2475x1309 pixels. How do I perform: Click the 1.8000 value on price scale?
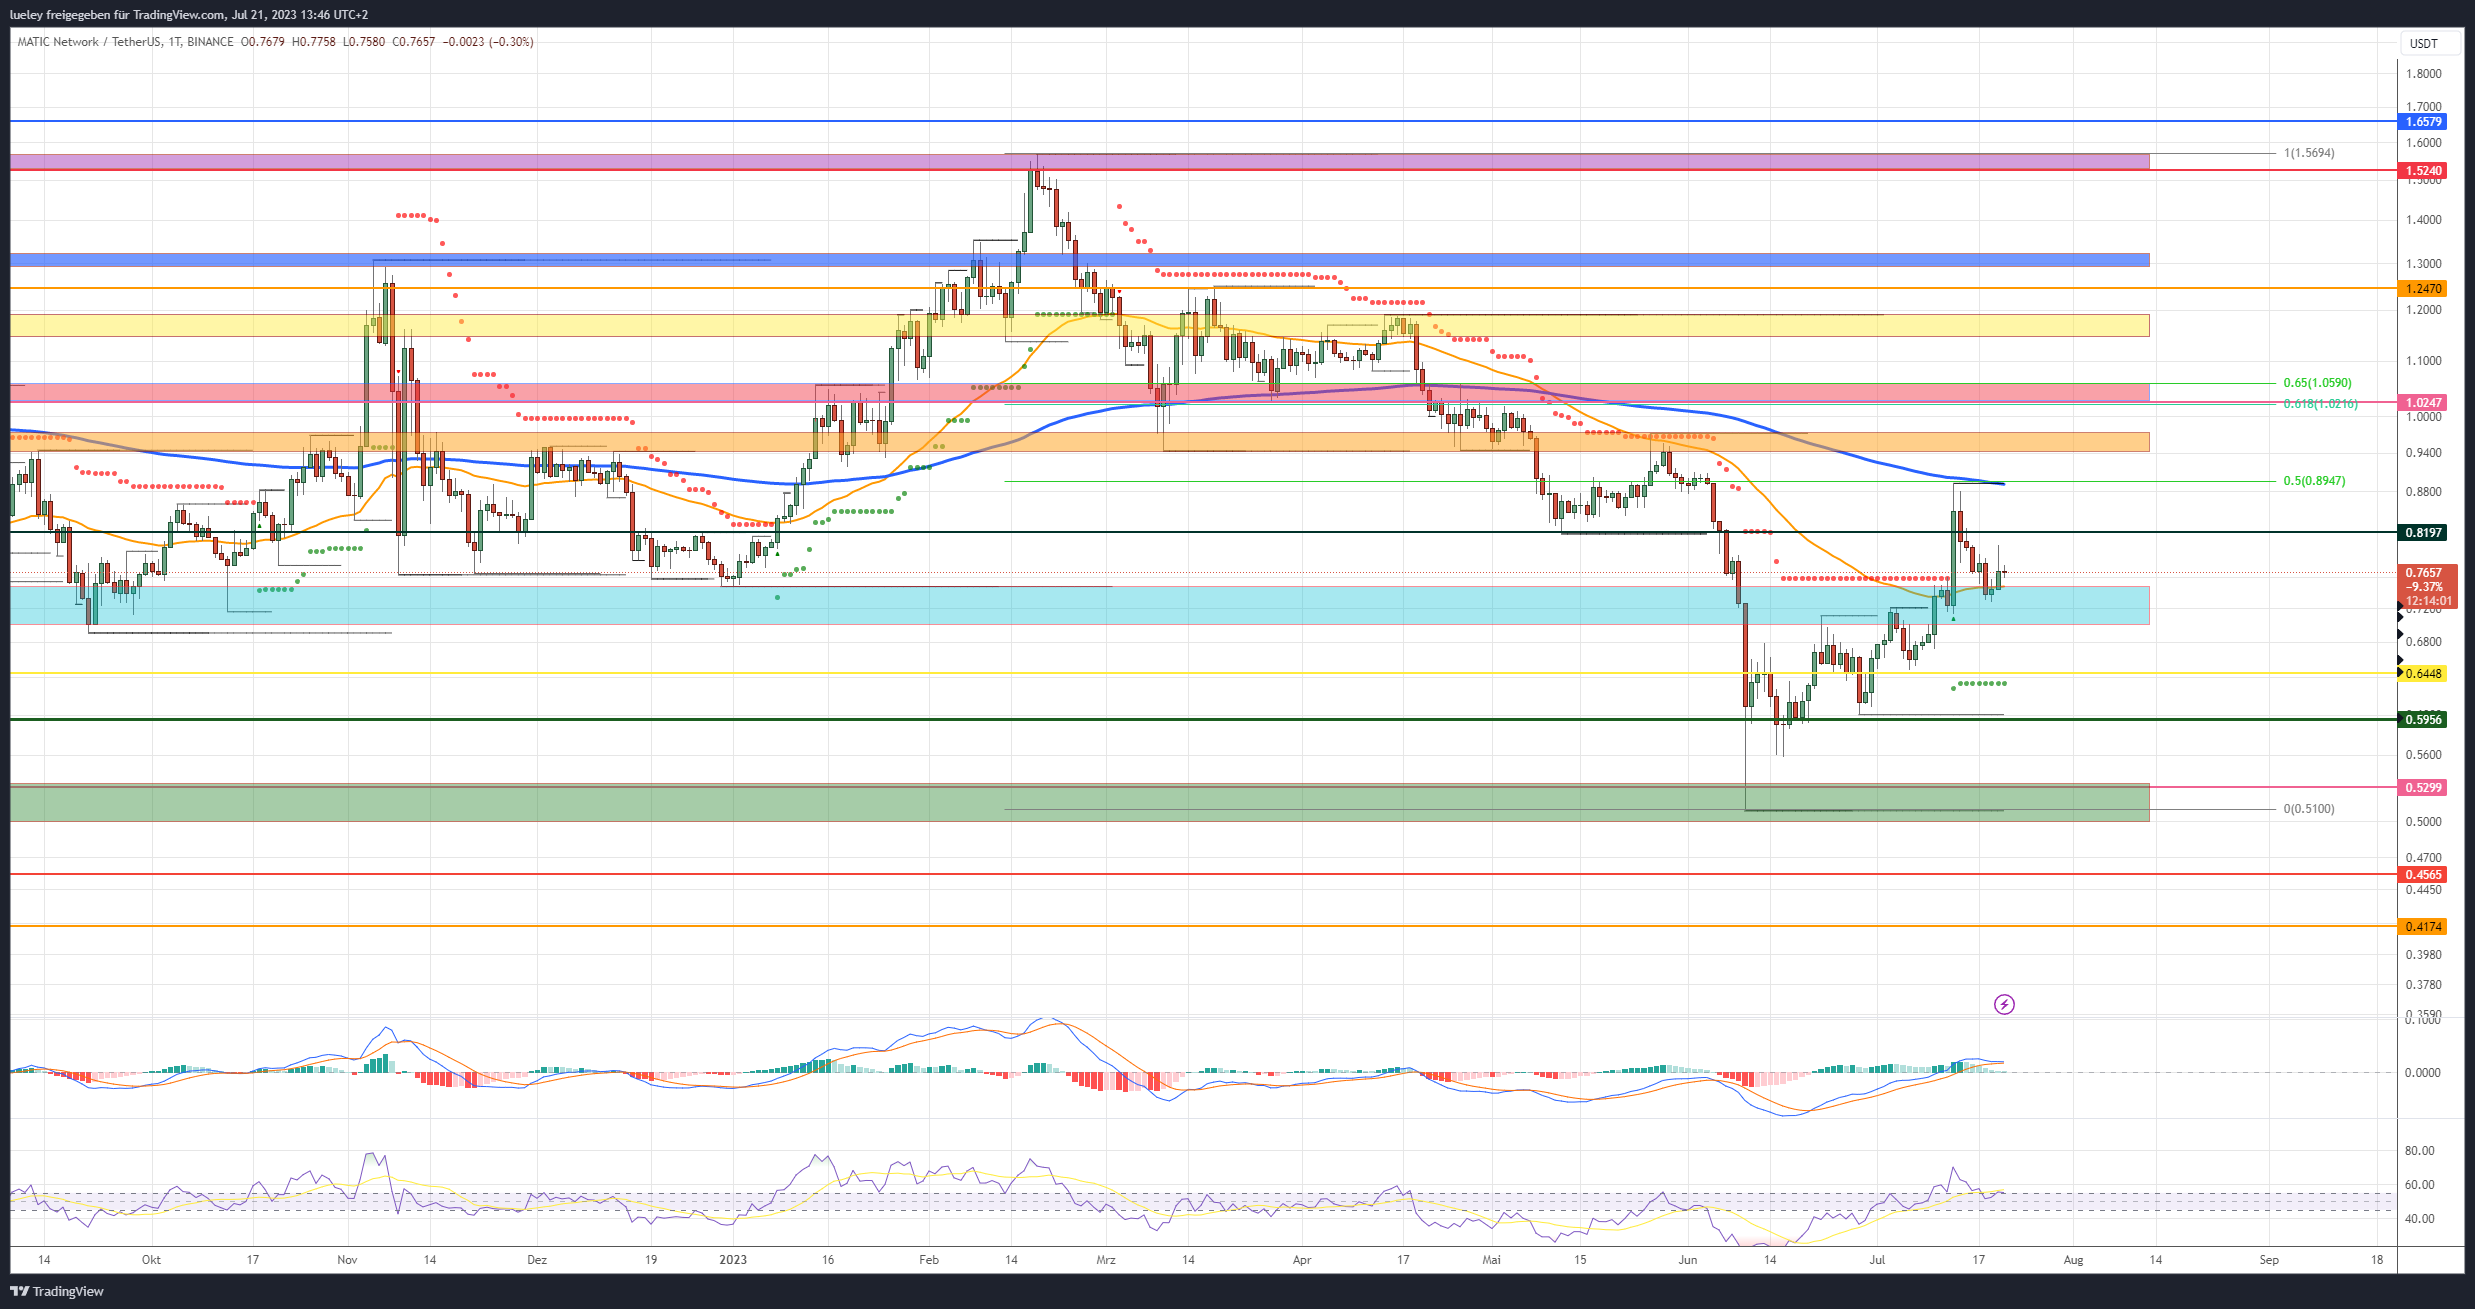pyautogui.click(x=2423, y=74)
